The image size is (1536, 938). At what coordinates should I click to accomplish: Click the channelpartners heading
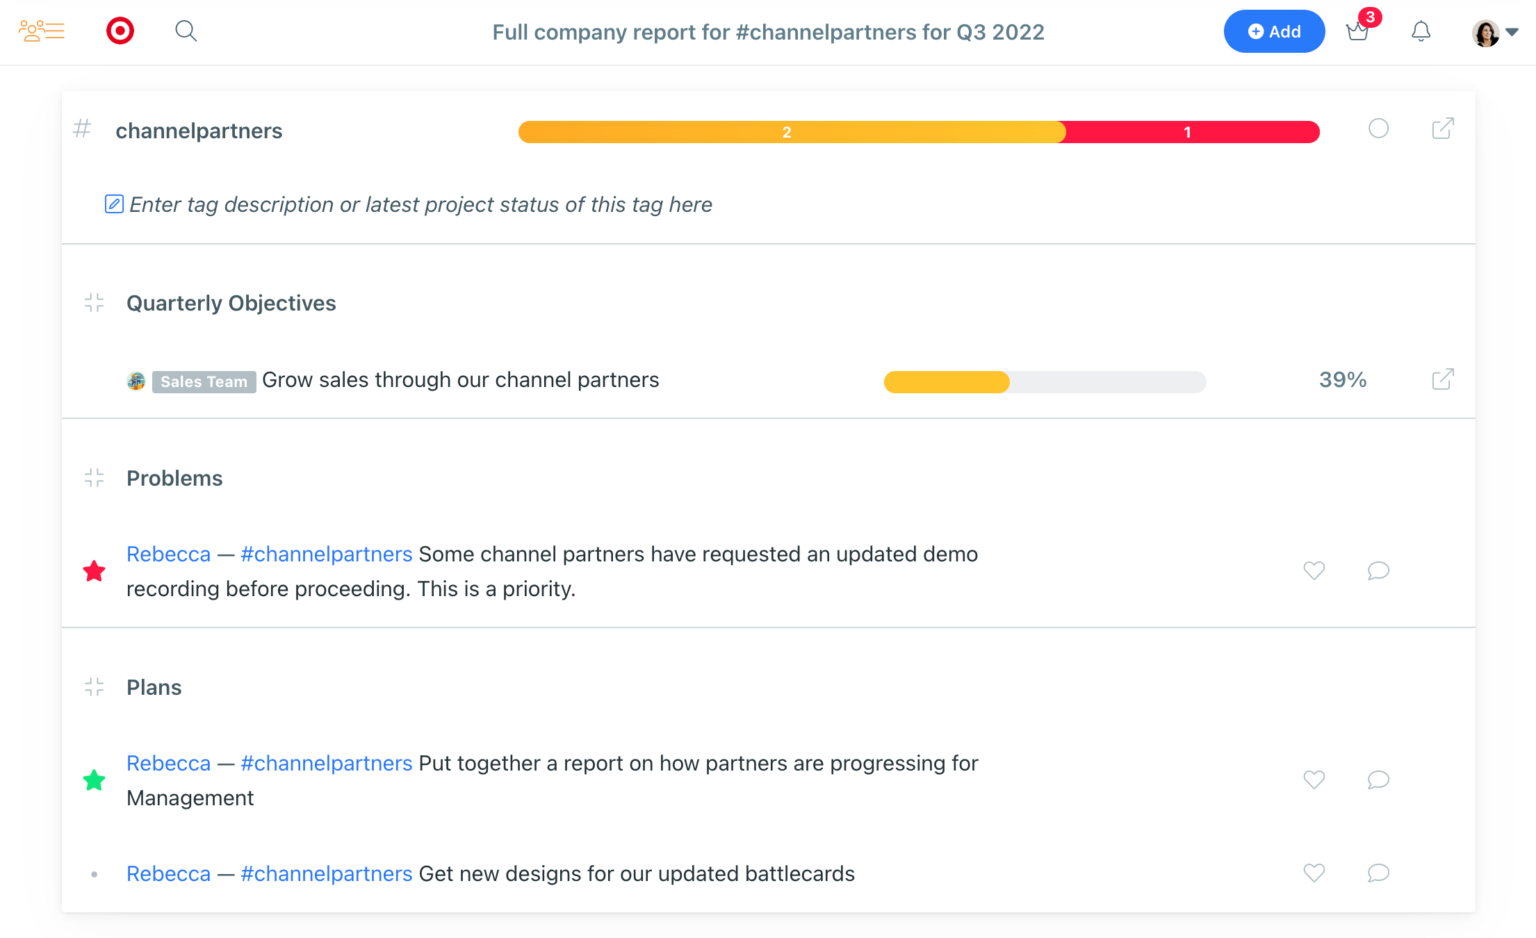point(199,131)
